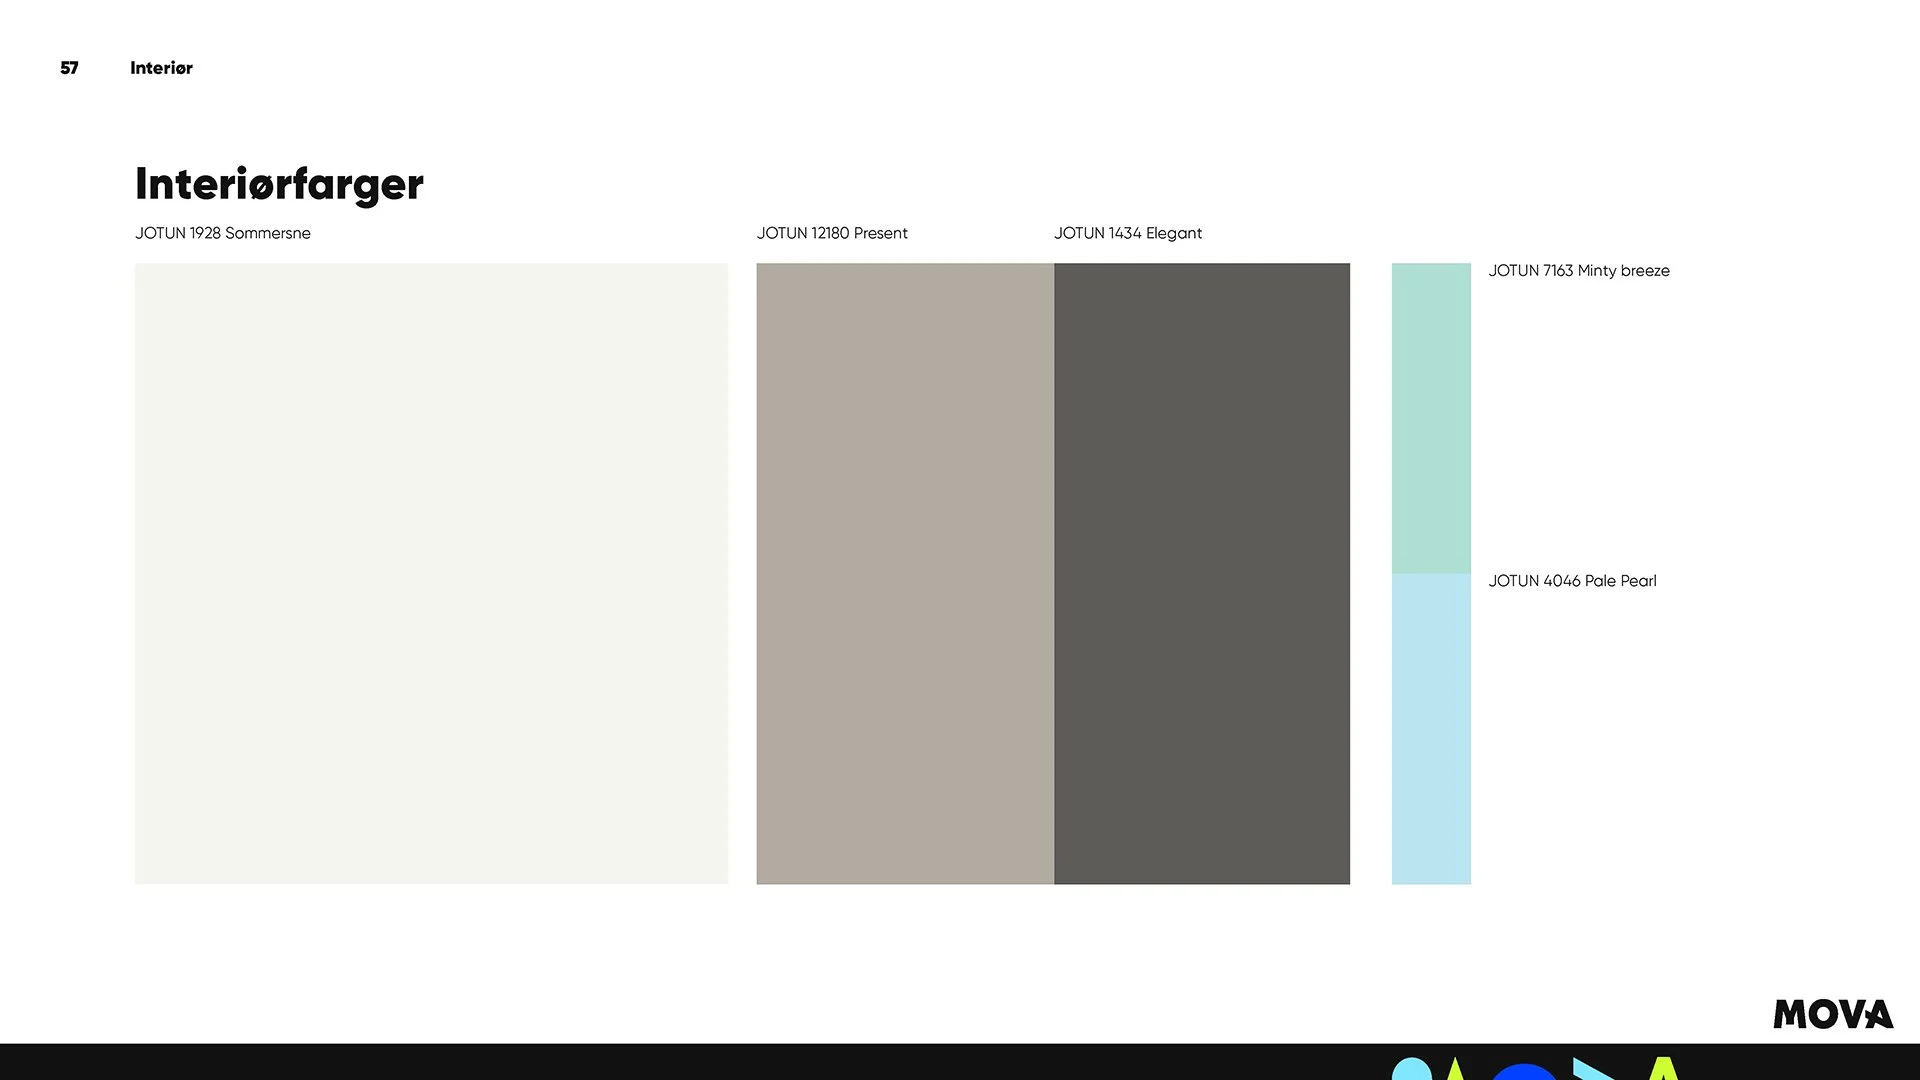This screenshot has height=1080, width=1920.
Task: Click the page number 57
Action: 69,68
